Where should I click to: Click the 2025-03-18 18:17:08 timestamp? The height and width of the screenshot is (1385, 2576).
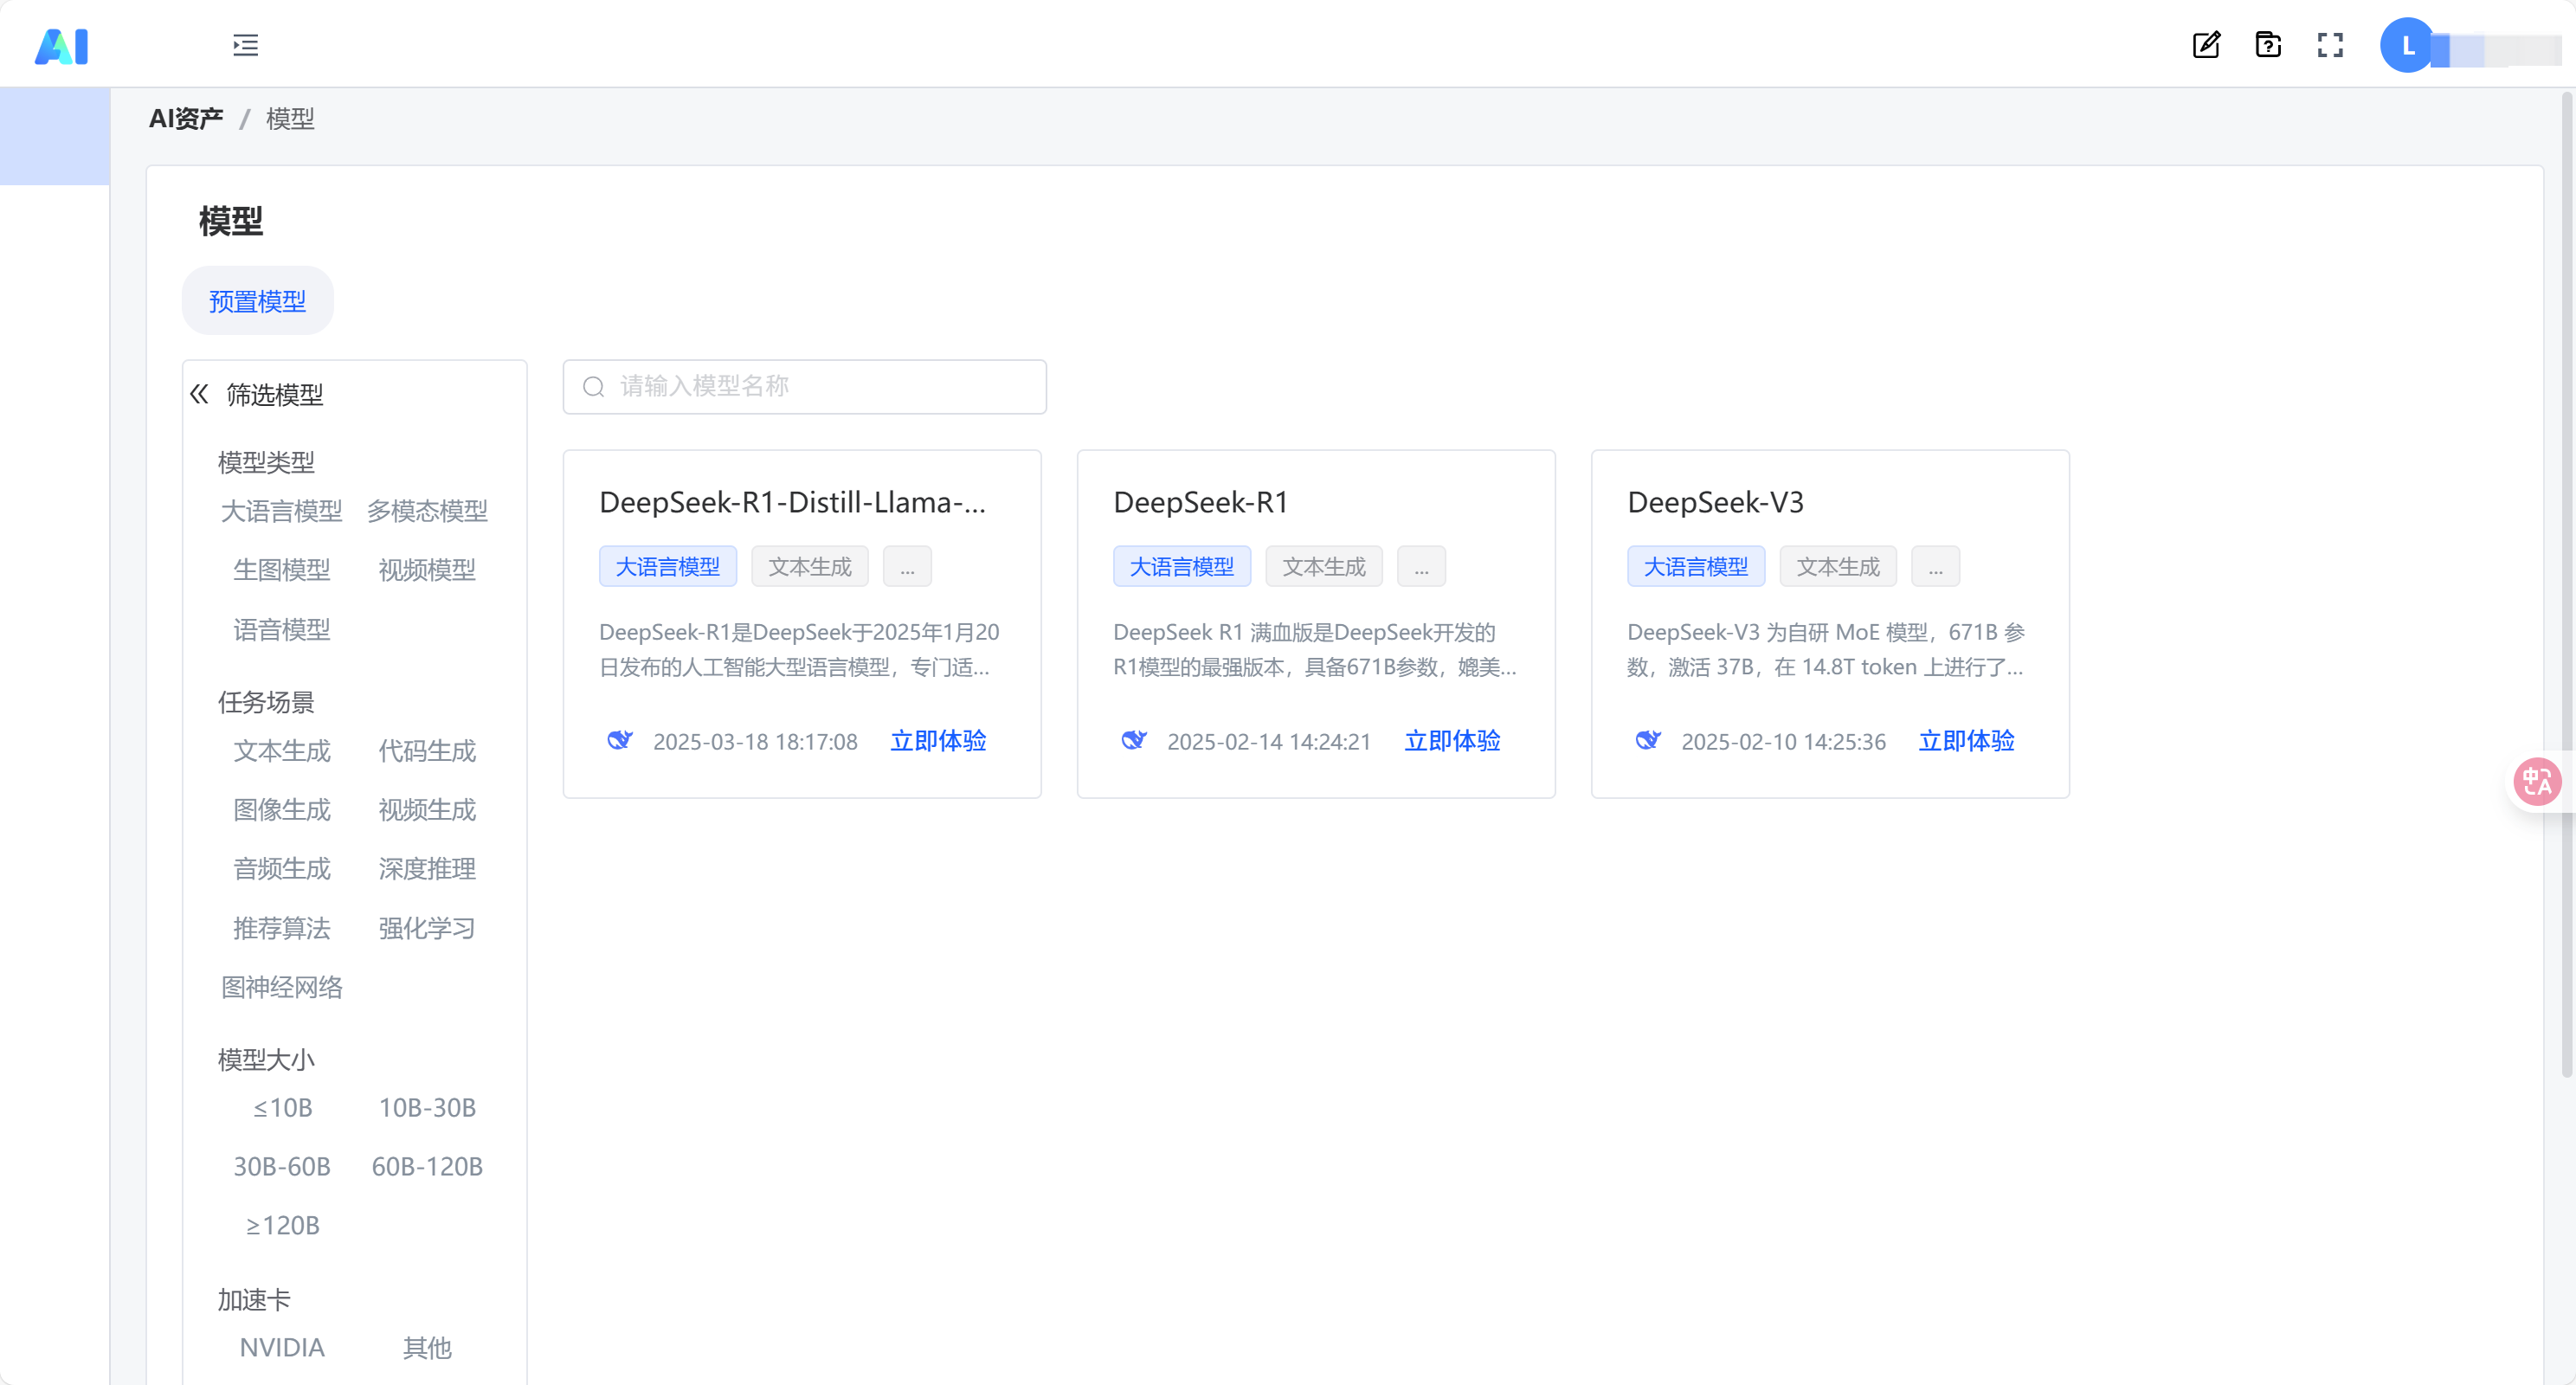(755, 742)
